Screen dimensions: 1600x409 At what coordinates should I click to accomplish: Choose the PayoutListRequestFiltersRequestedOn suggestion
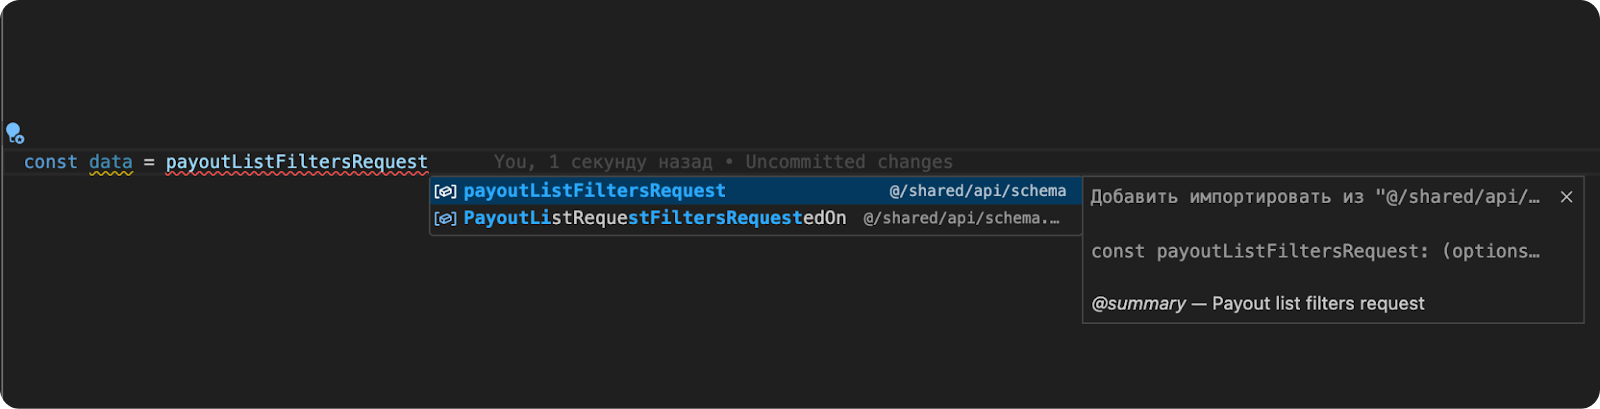654,218
